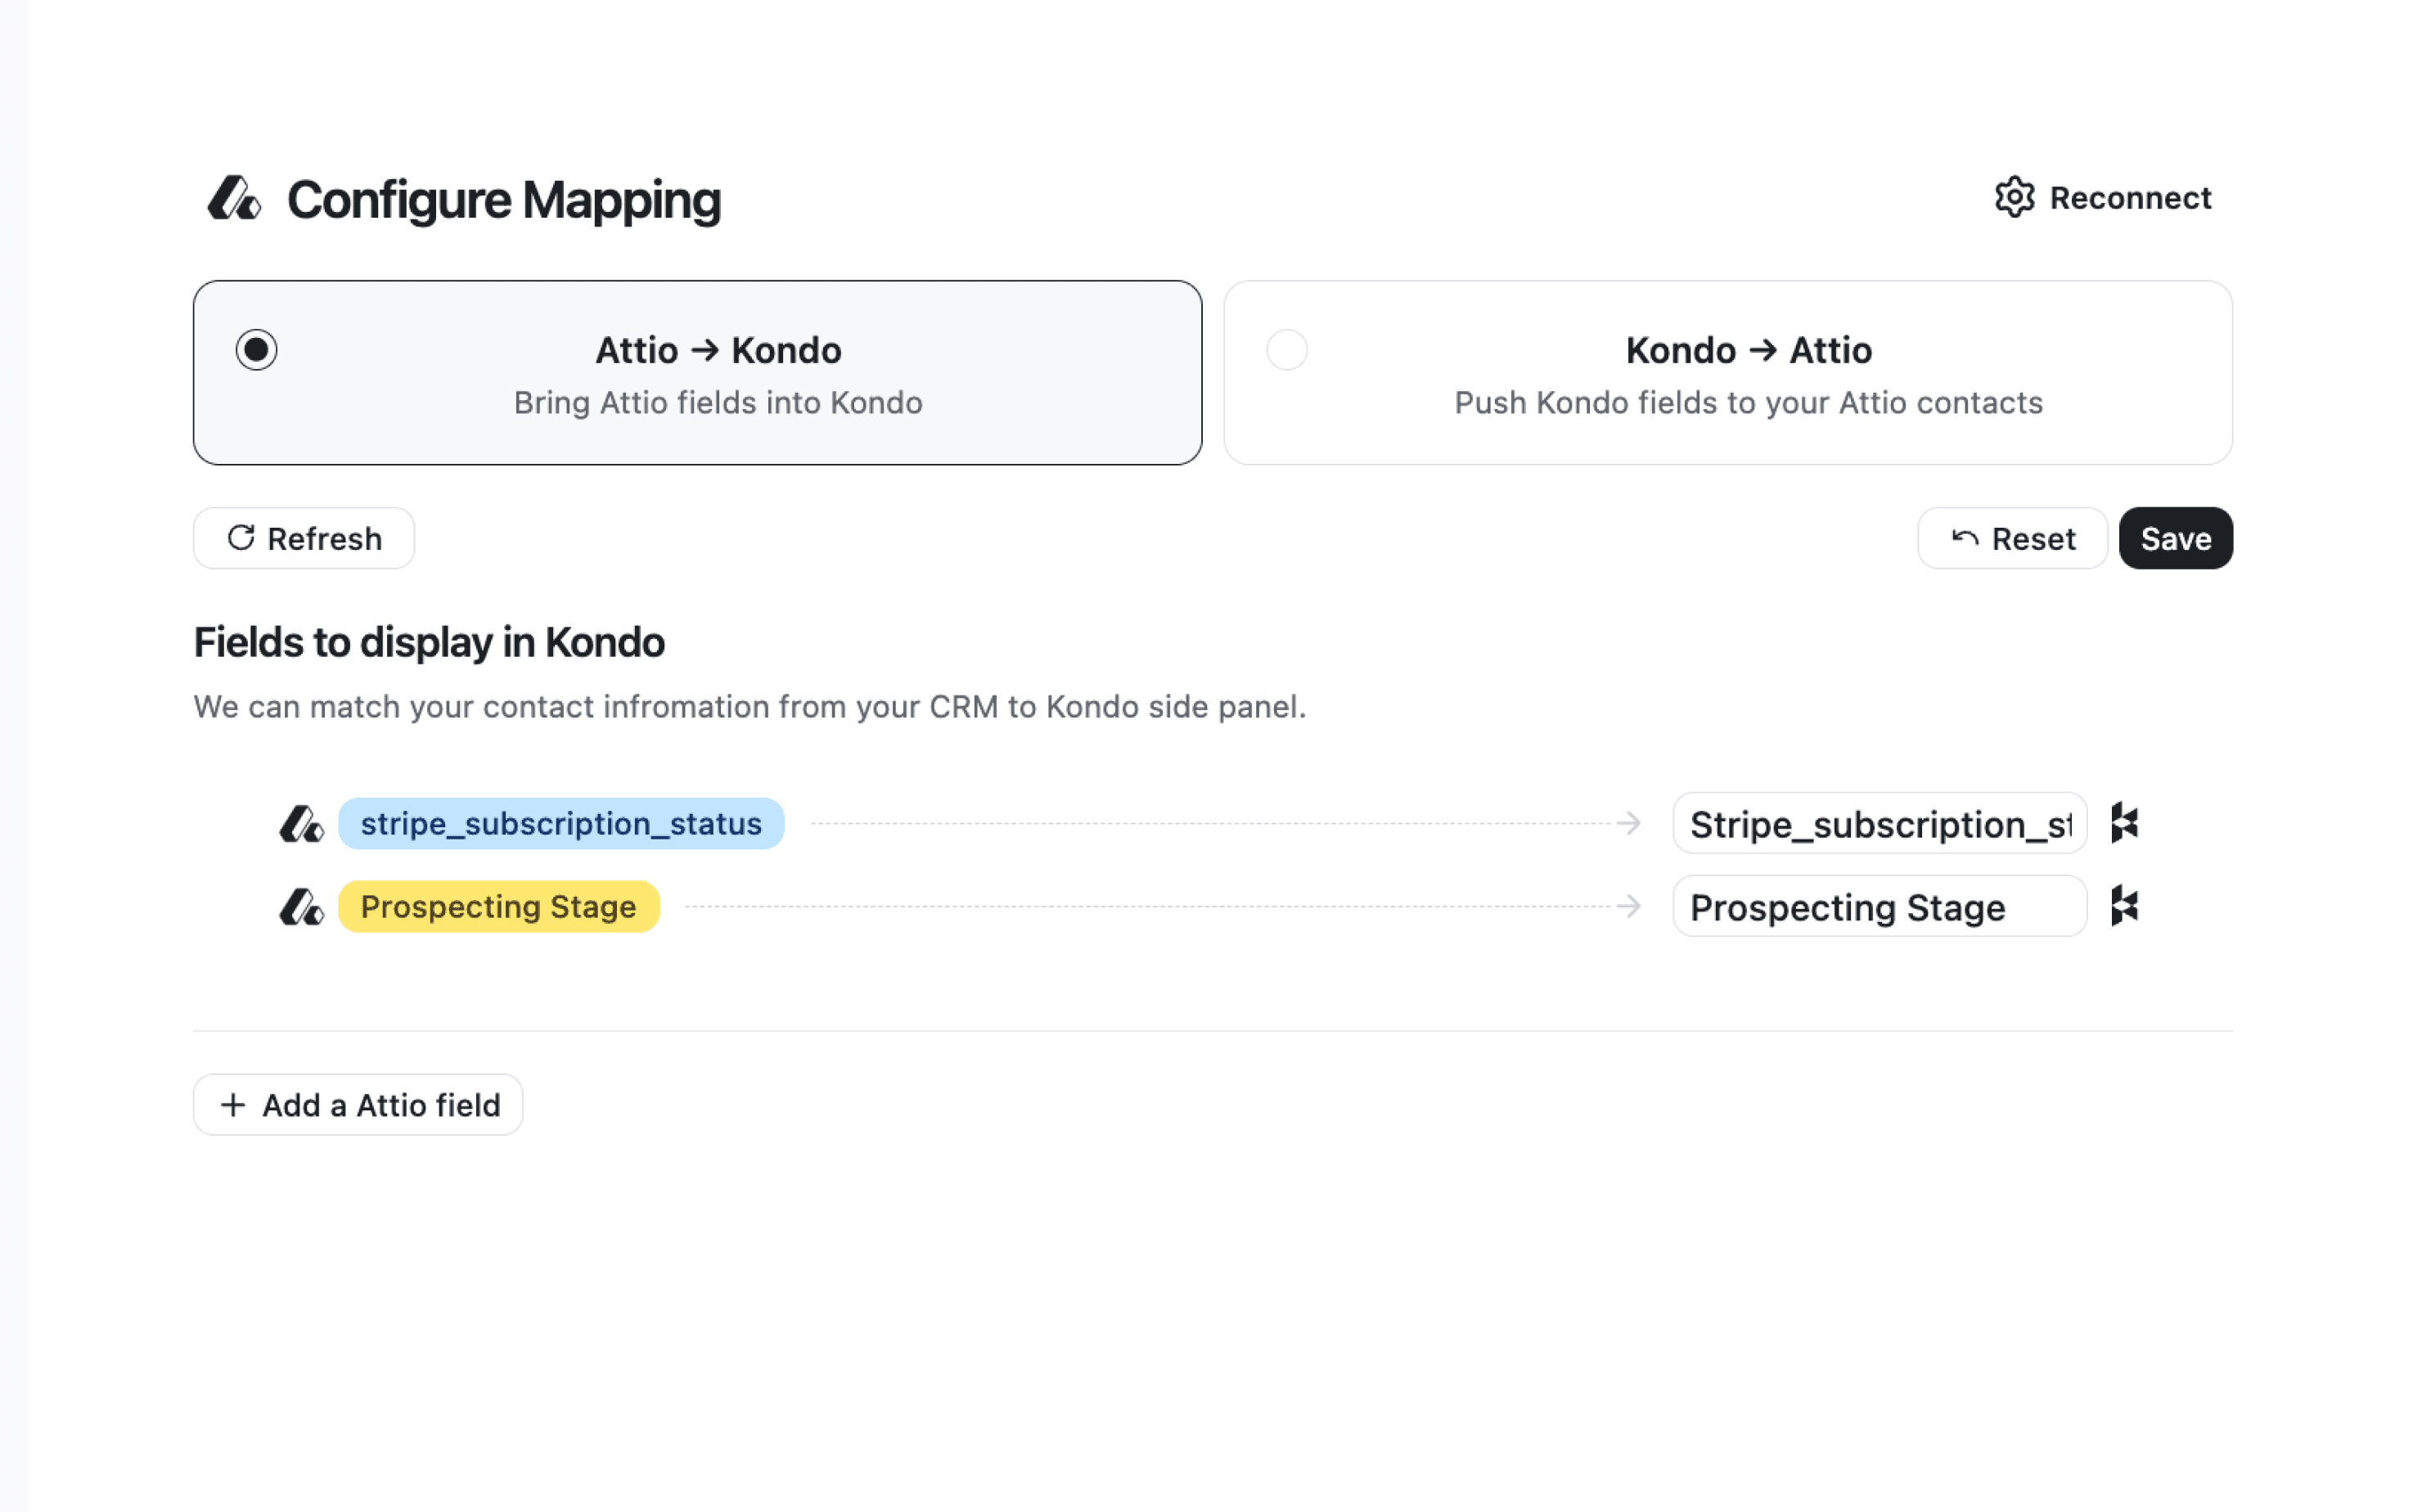Click the circular refresh arrow icon

click(241, 538)
